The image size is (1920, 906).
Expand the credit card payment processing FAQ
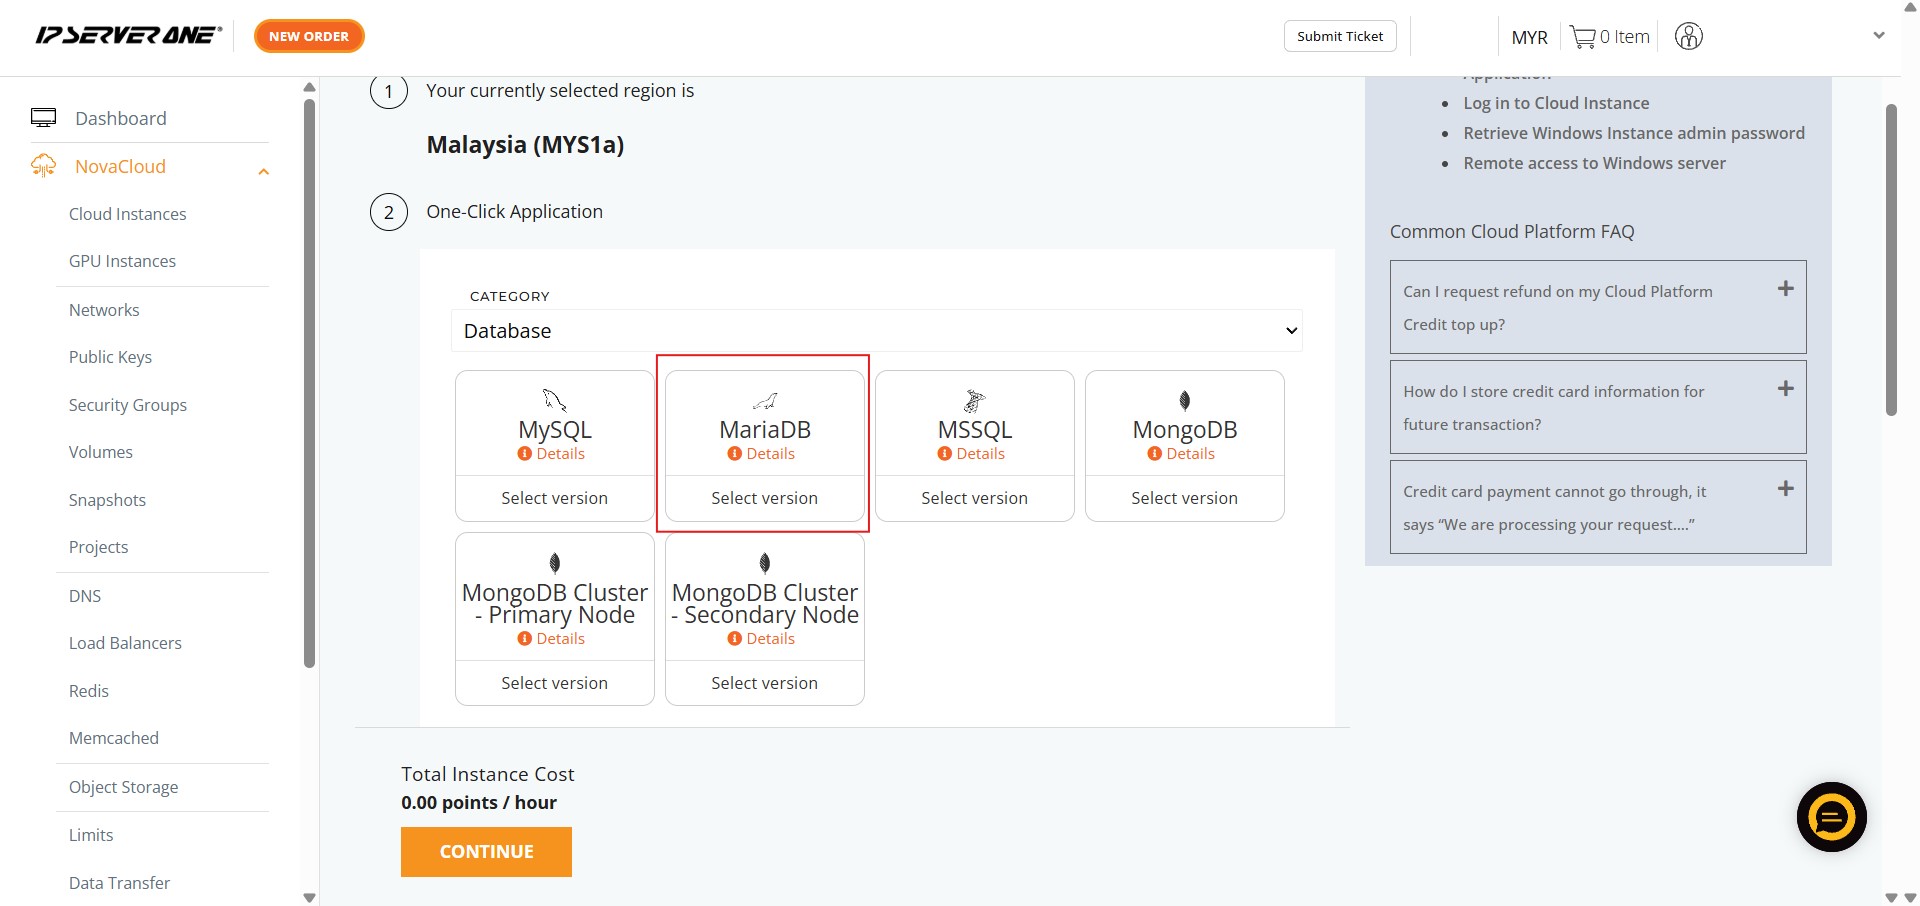1785,489
